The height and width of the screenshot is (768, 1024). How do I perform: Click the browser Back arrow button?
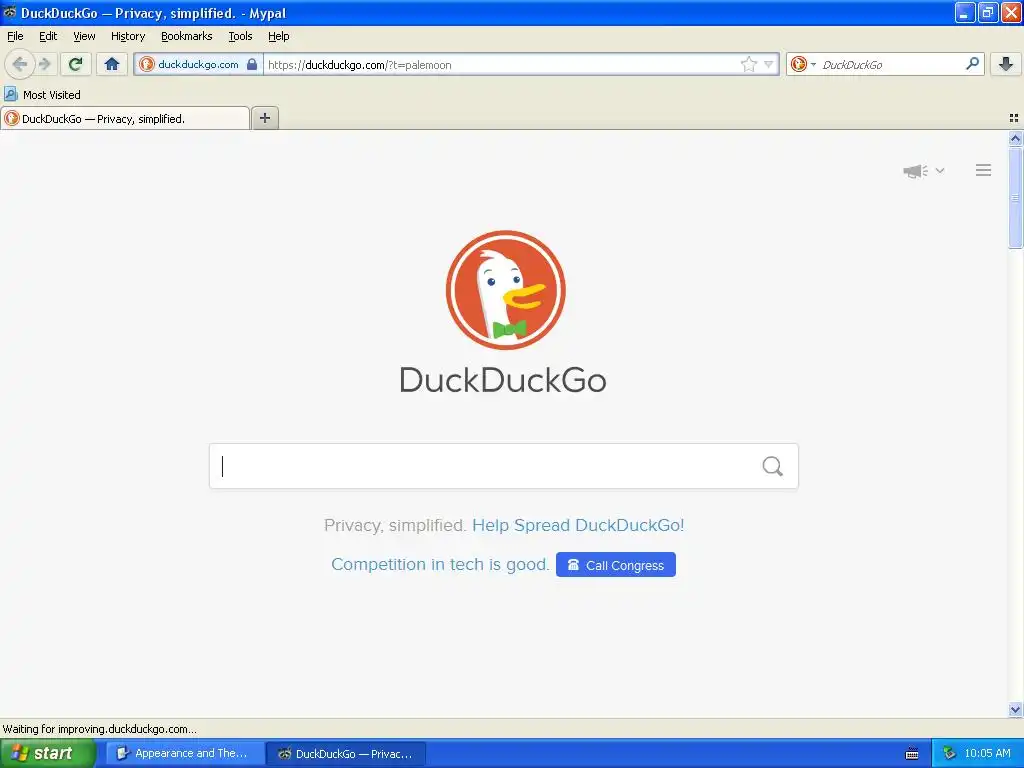[20, 64]
